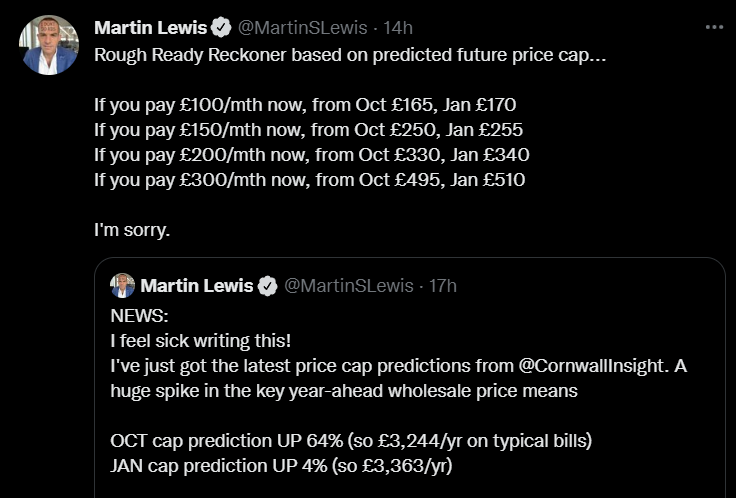736x498 pixels.
Task: Click @MartinSLewis handle in the quoted tweet
Action: (349, 286)
